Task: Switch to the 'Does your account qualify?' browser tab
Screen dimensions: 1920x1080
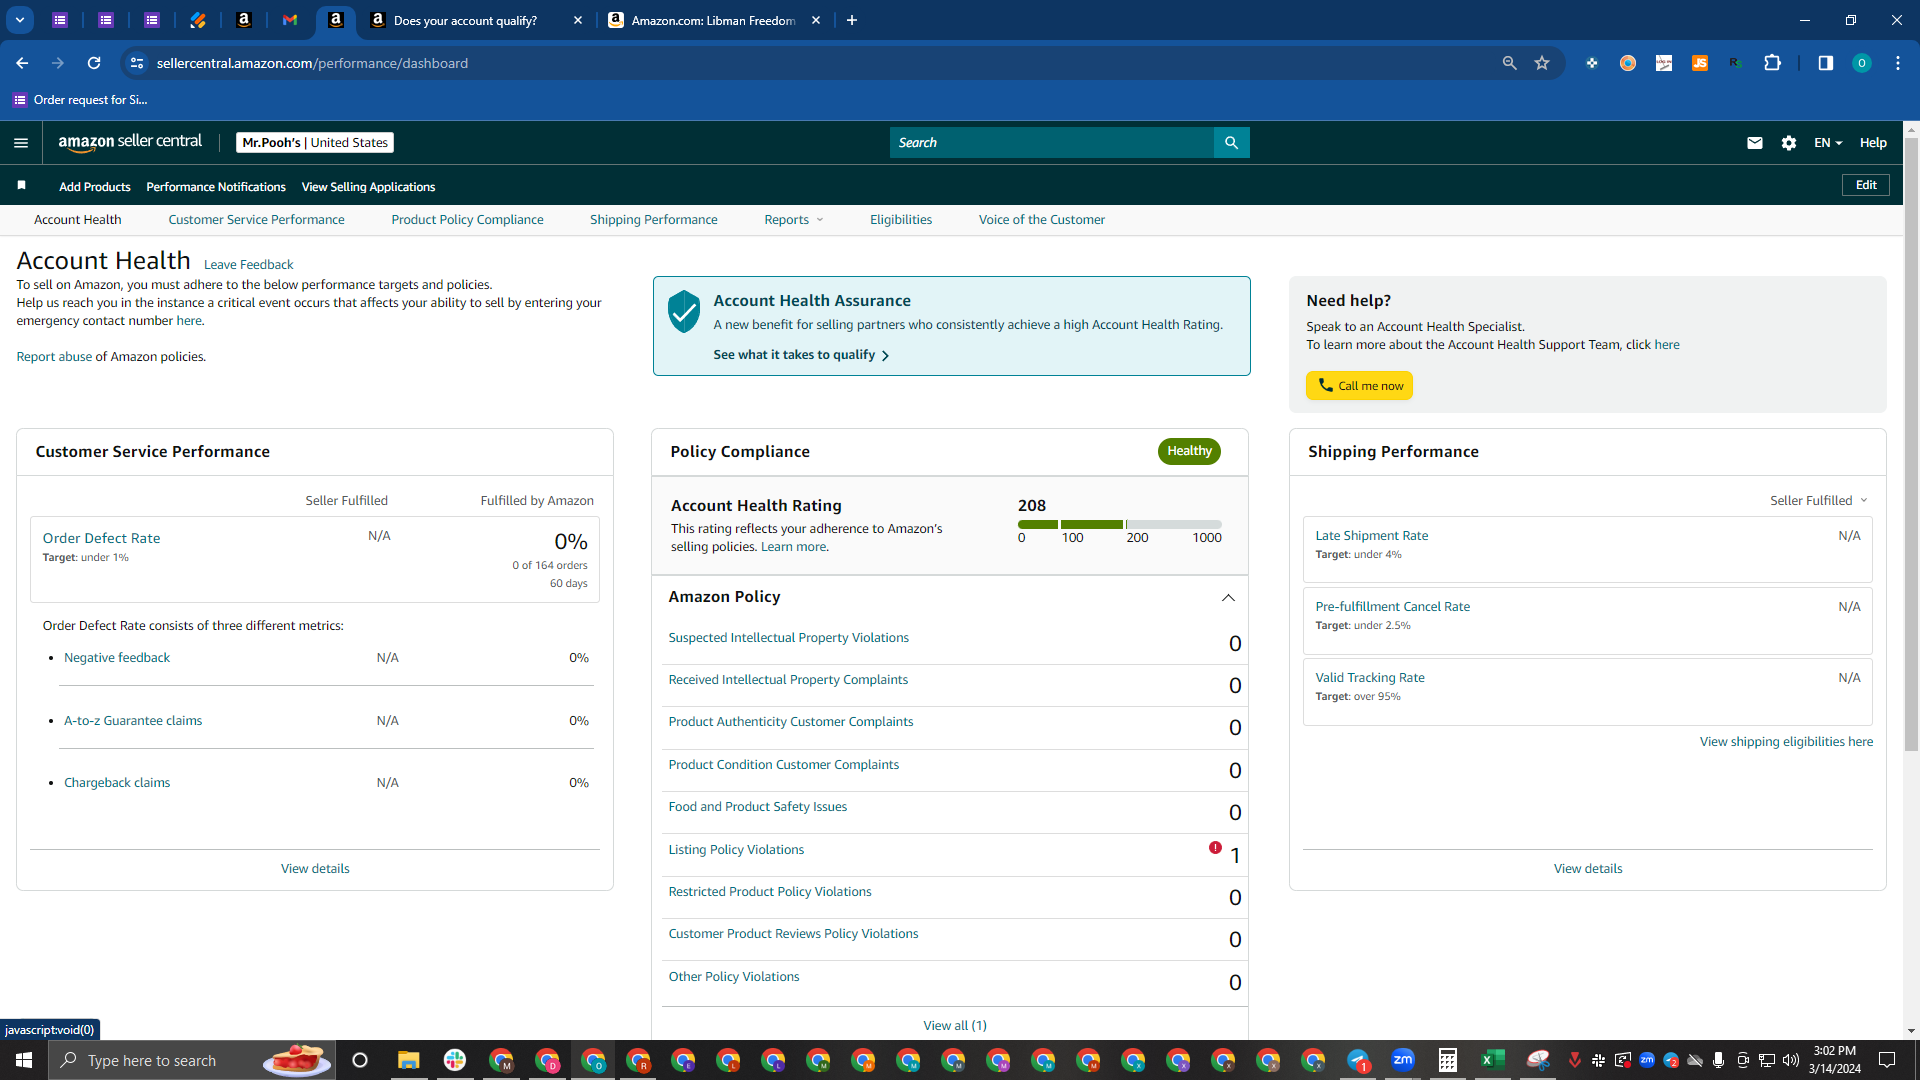Action: pyautogui.click(x=476, y=20)
